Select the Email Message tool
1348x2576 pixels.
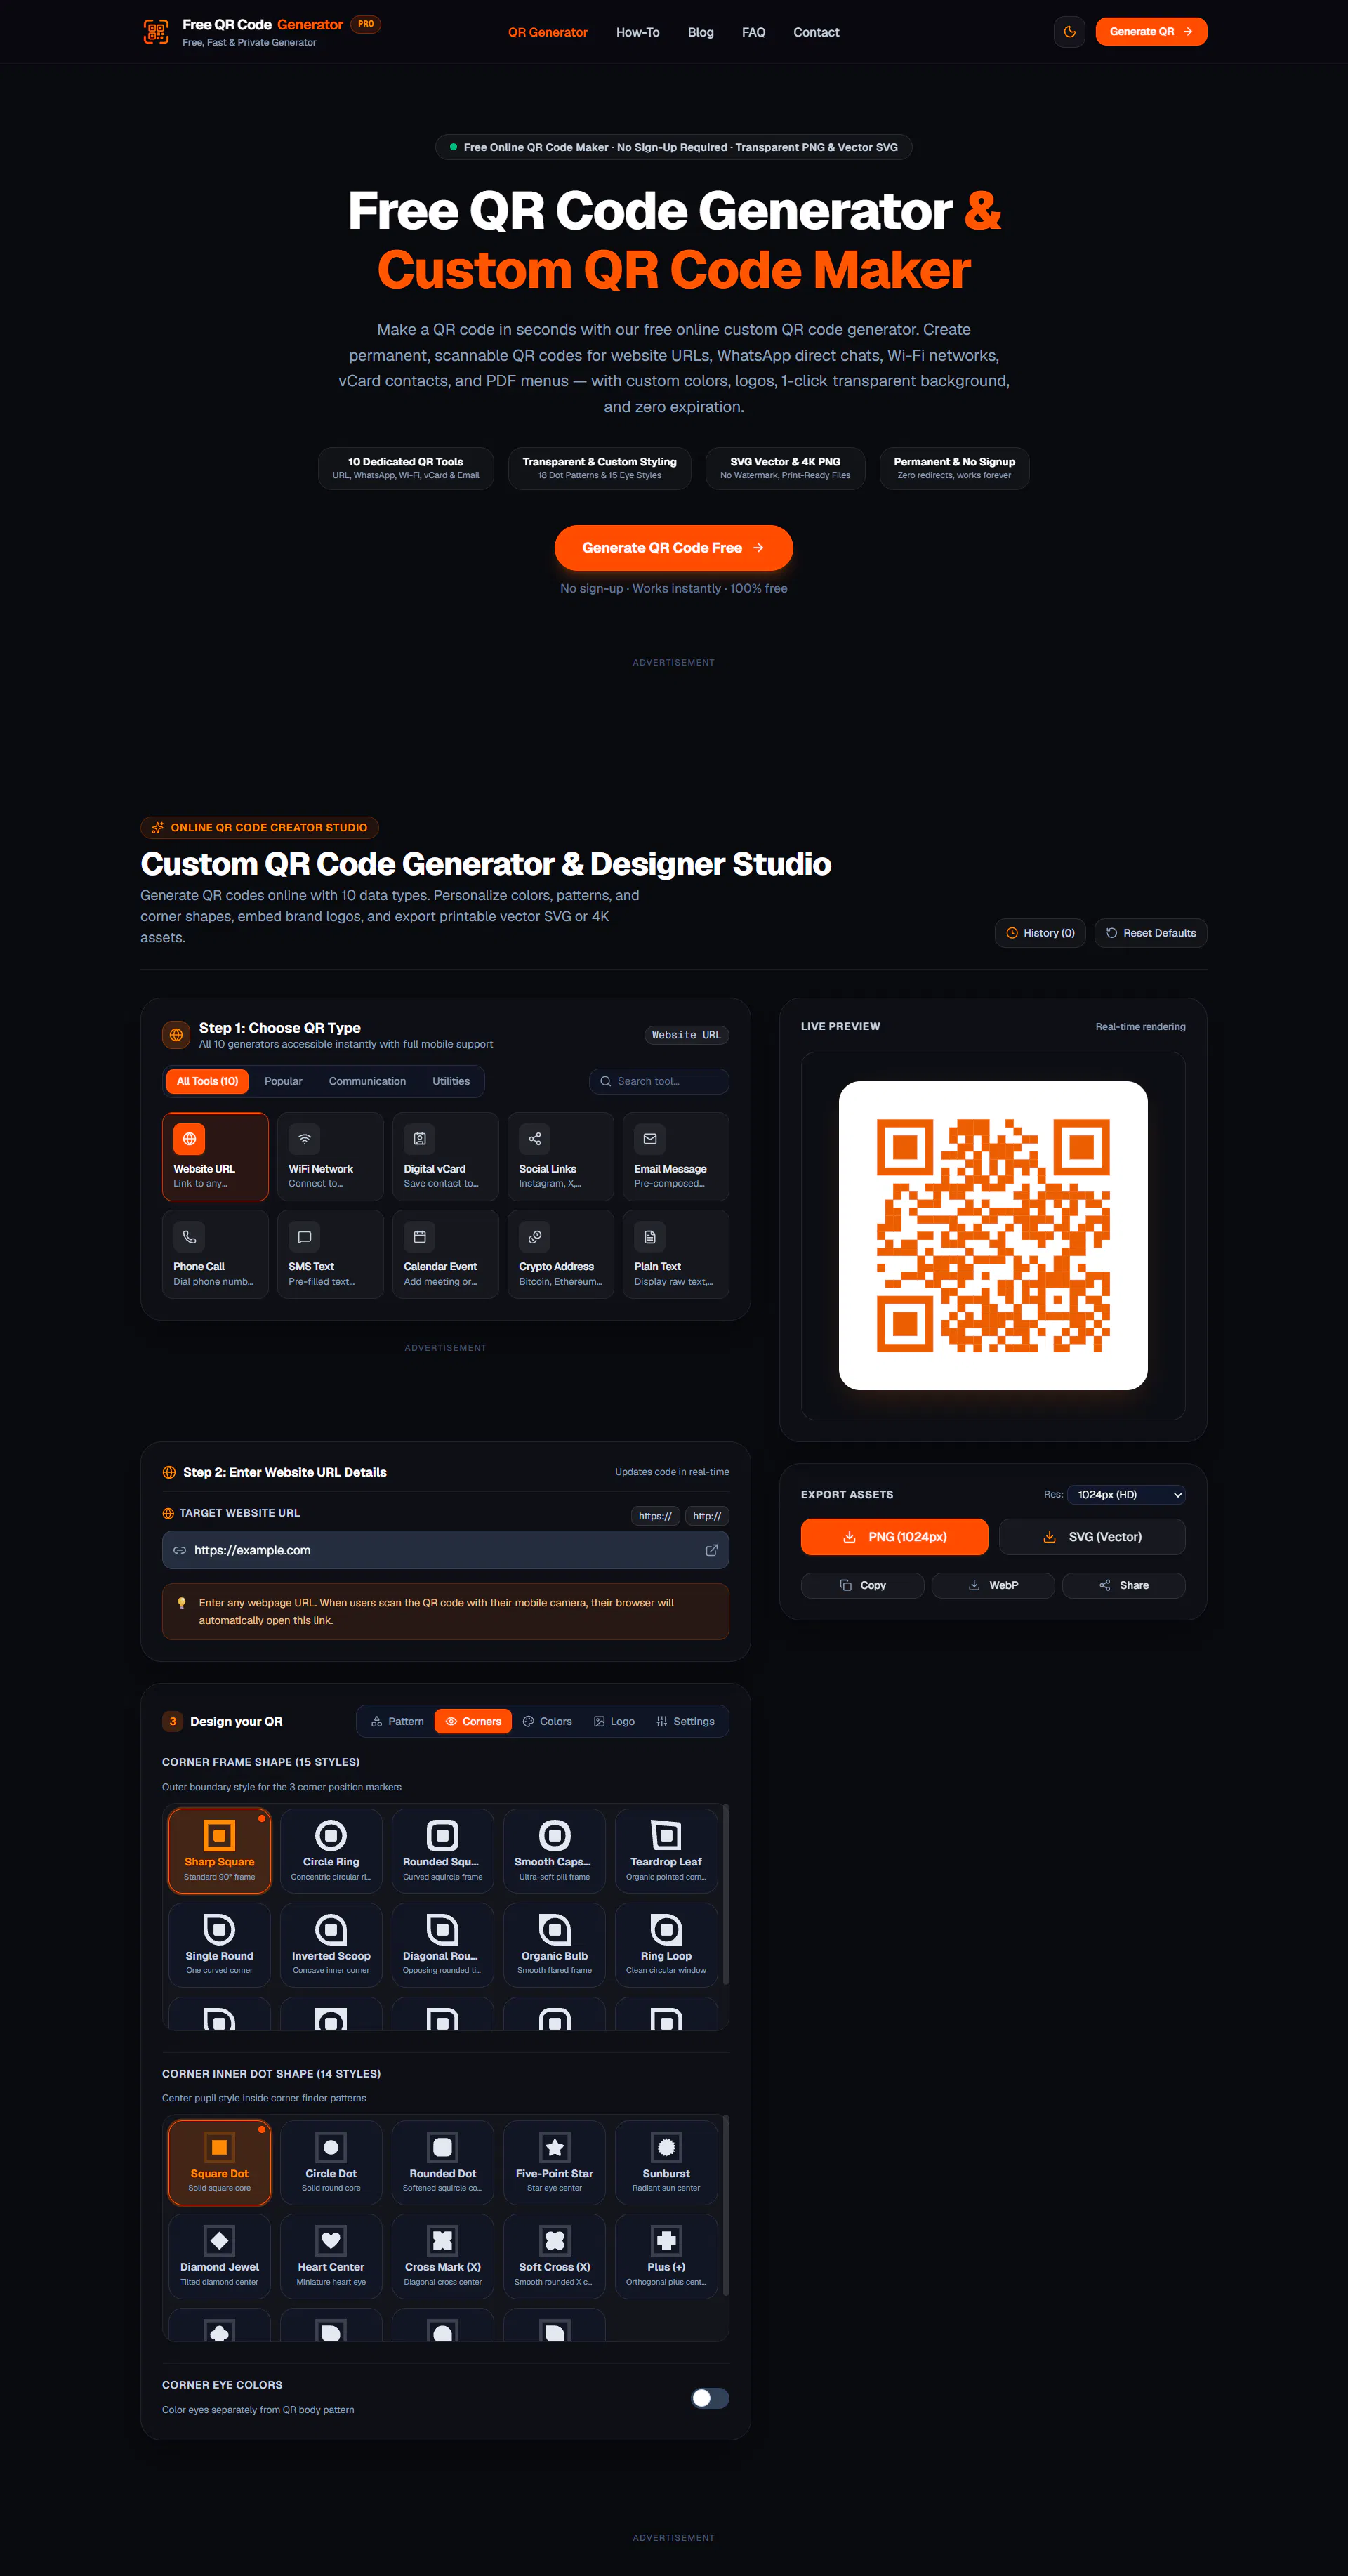click(x=676, y=1156)
